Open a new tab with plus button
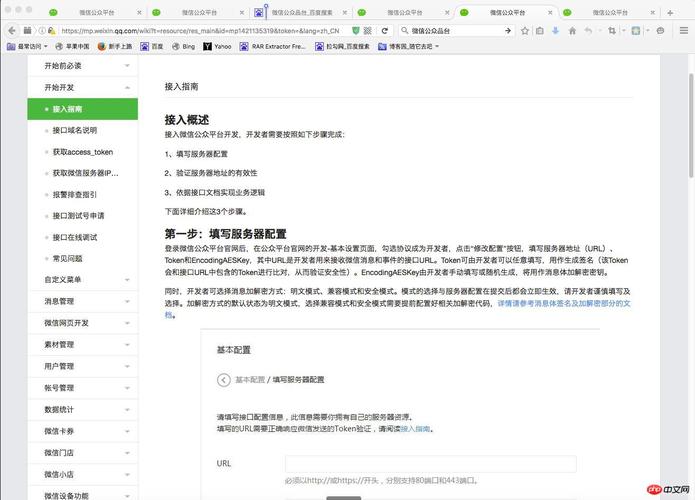Image resolution: width=695 pixels, height=500 pixels. [x=670, y=13]
